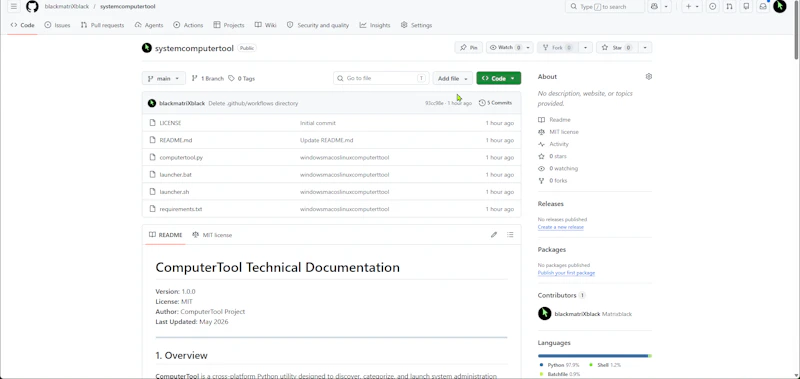Viewport: 800px width, 379px height.
Task: Open the Activity link in About
Action: tap(554, 144)
